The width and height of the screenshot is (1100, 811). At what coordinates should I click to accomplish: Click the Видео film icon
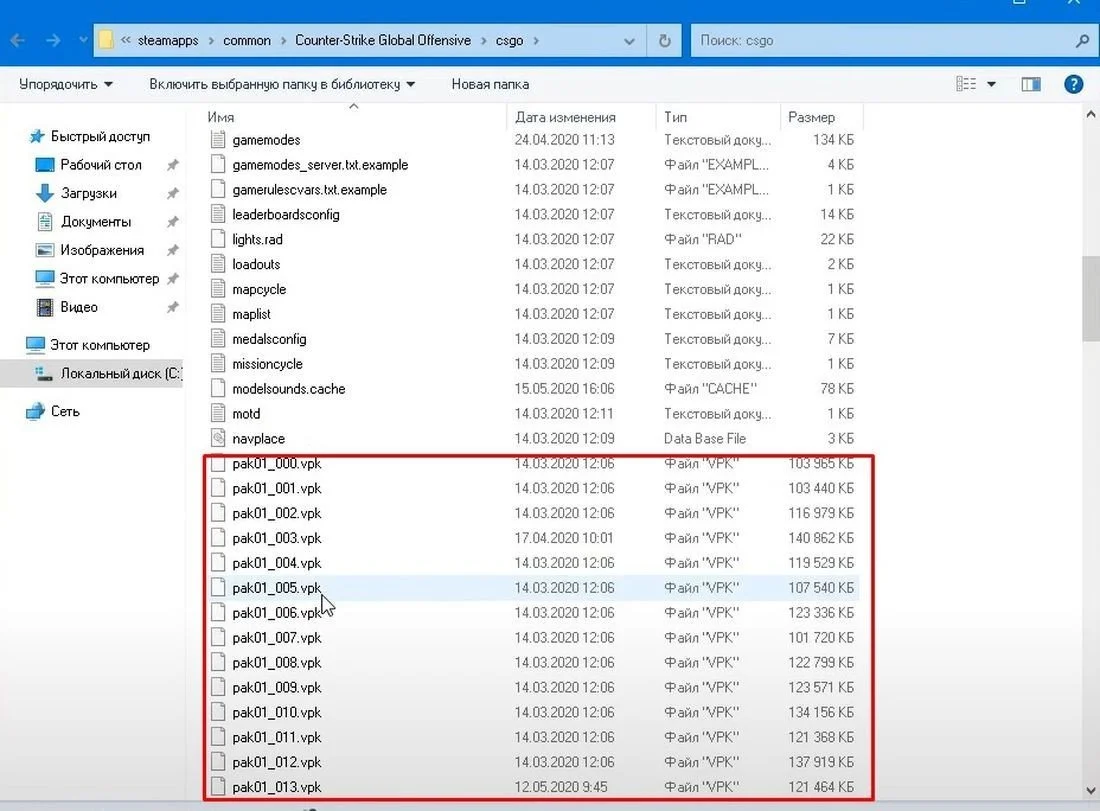coord(44,307)
